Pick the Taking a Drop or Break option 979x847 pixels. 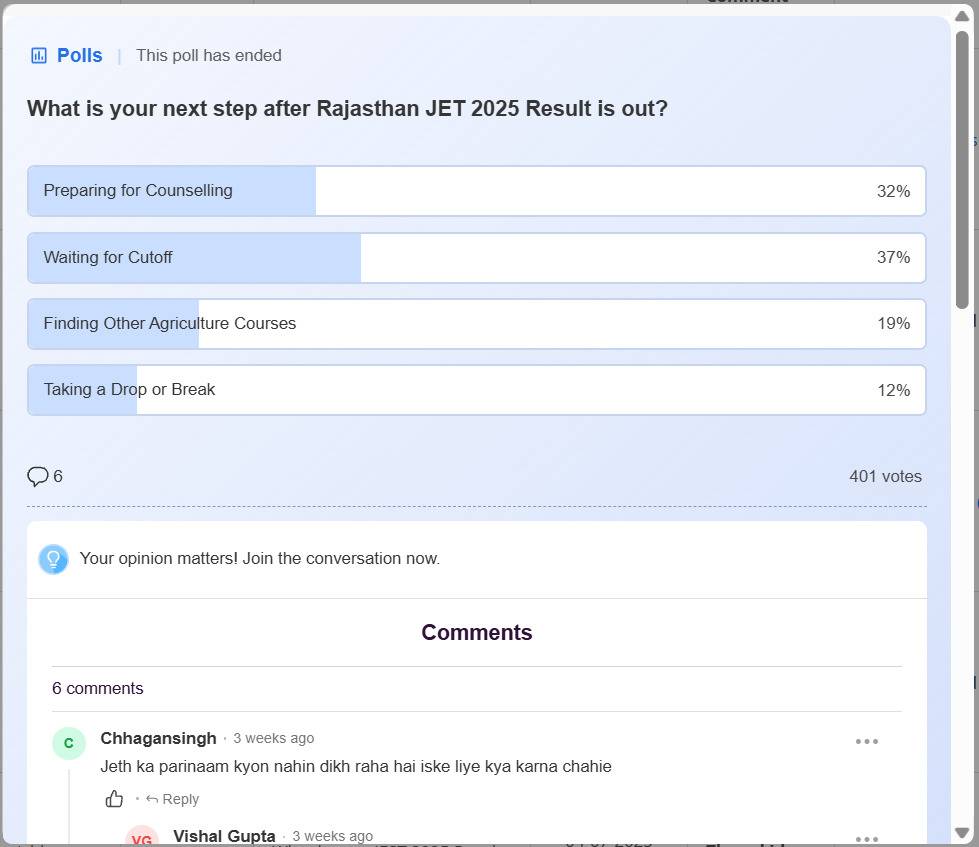pos(476,390)
